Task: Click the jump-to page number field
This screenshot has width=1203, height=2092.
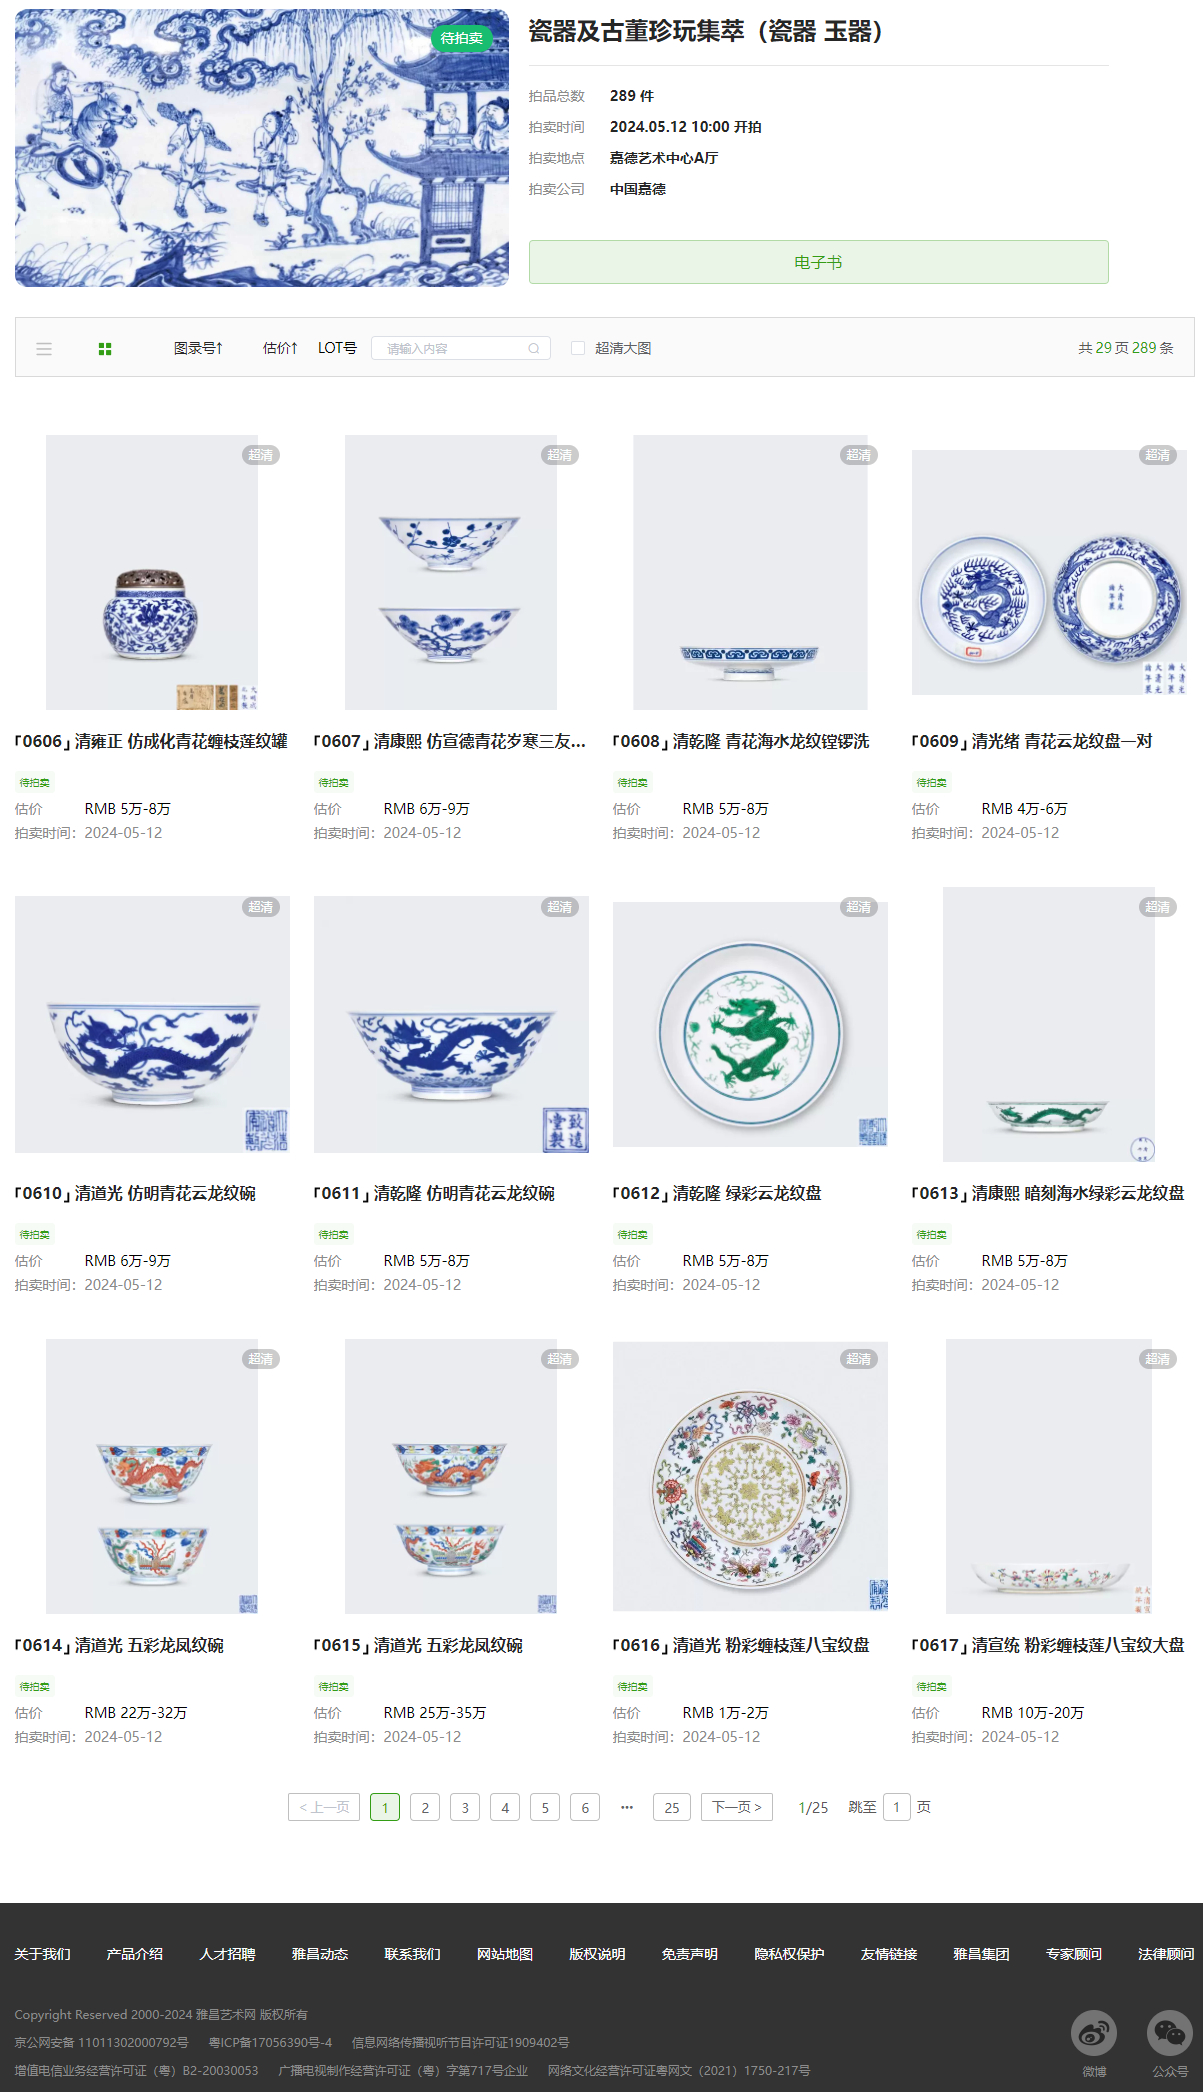Action: 897,1807
